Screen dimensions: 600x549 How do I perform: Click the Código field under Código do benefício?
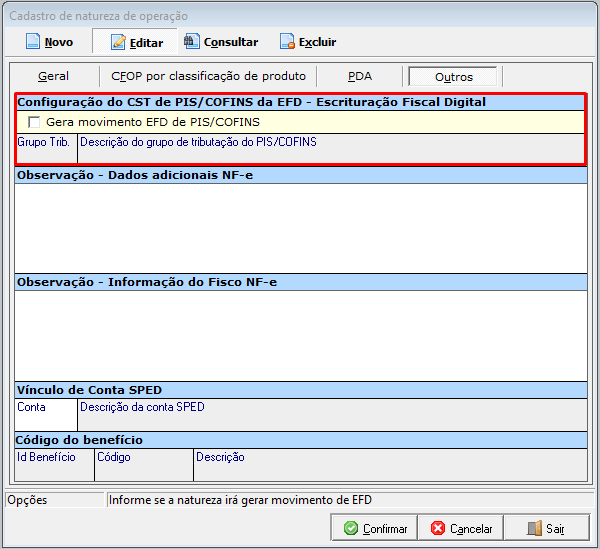(143, 468)
